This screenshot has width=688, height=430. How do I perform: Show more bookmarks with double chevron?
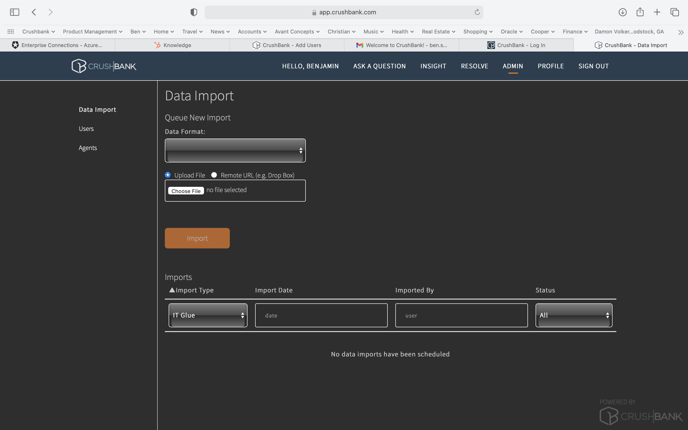[681, 32]
